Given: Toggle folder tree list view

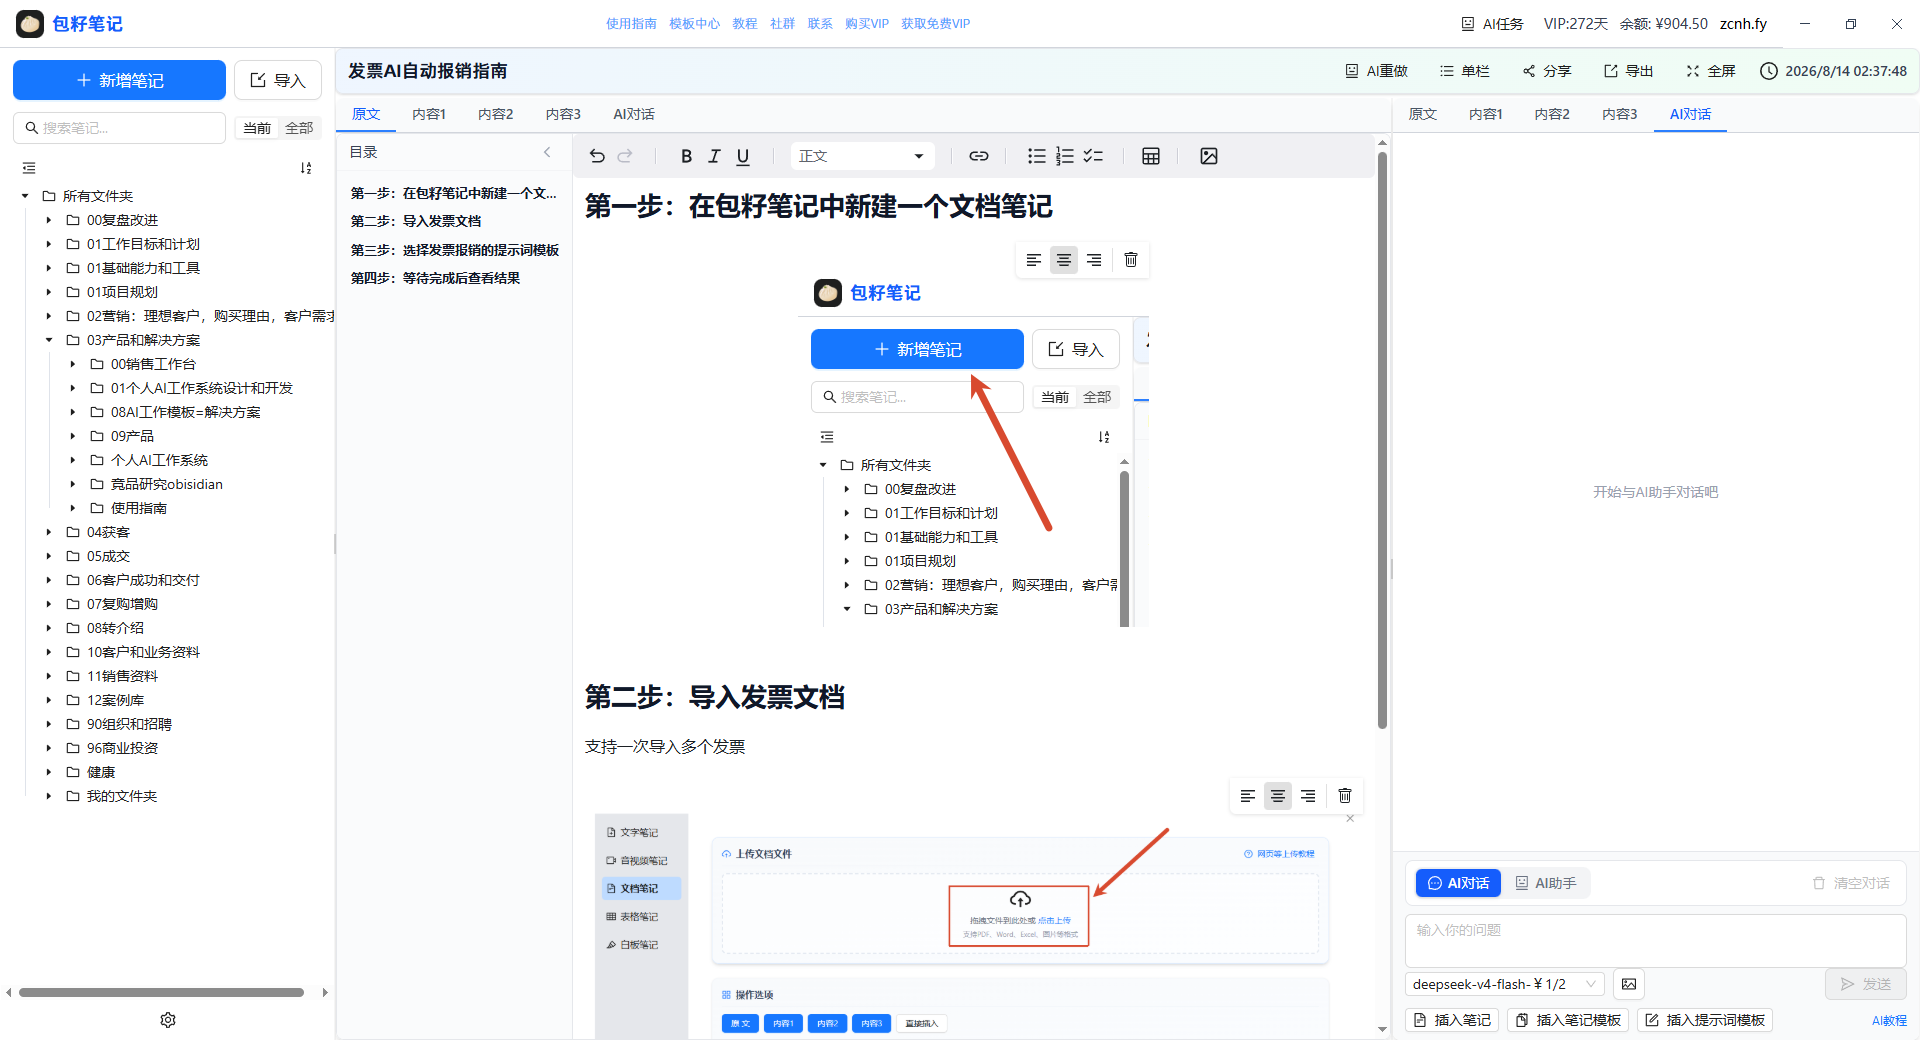Looking at the screenshot, I should [29, 168].
